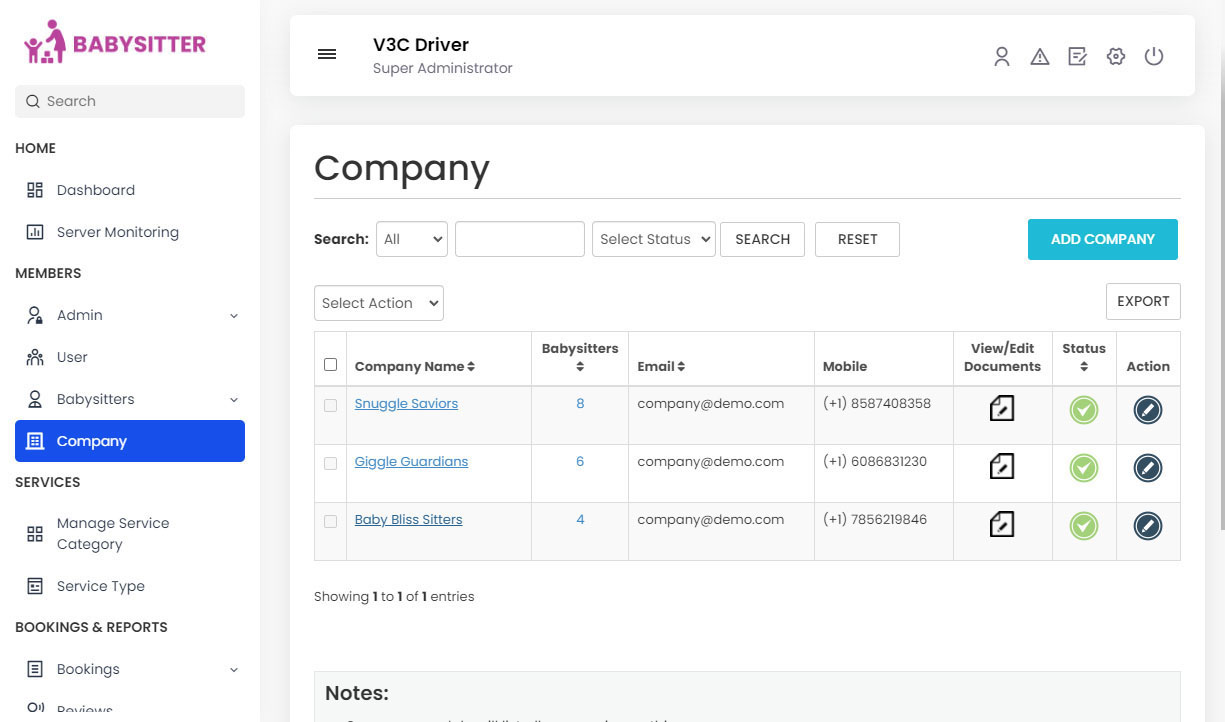The width and height of the screenshot is (1225, 722).
Task: Open the Select Status dropdown
Action: (653, 239)
